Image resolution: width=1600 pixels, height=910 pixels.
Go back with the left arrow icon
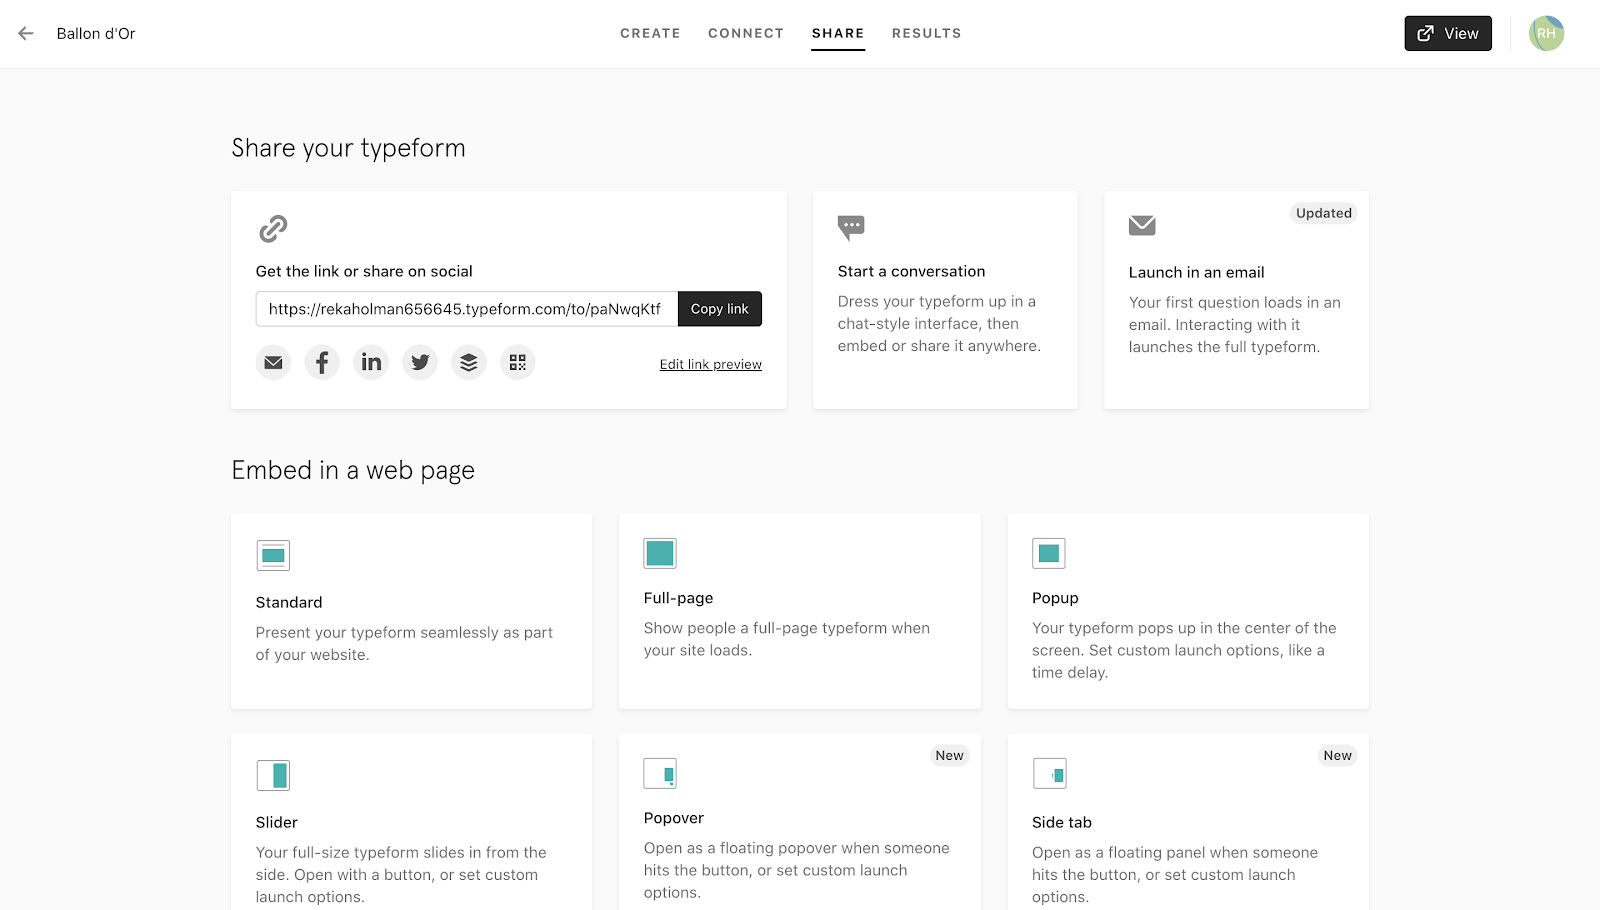point(26,33)
